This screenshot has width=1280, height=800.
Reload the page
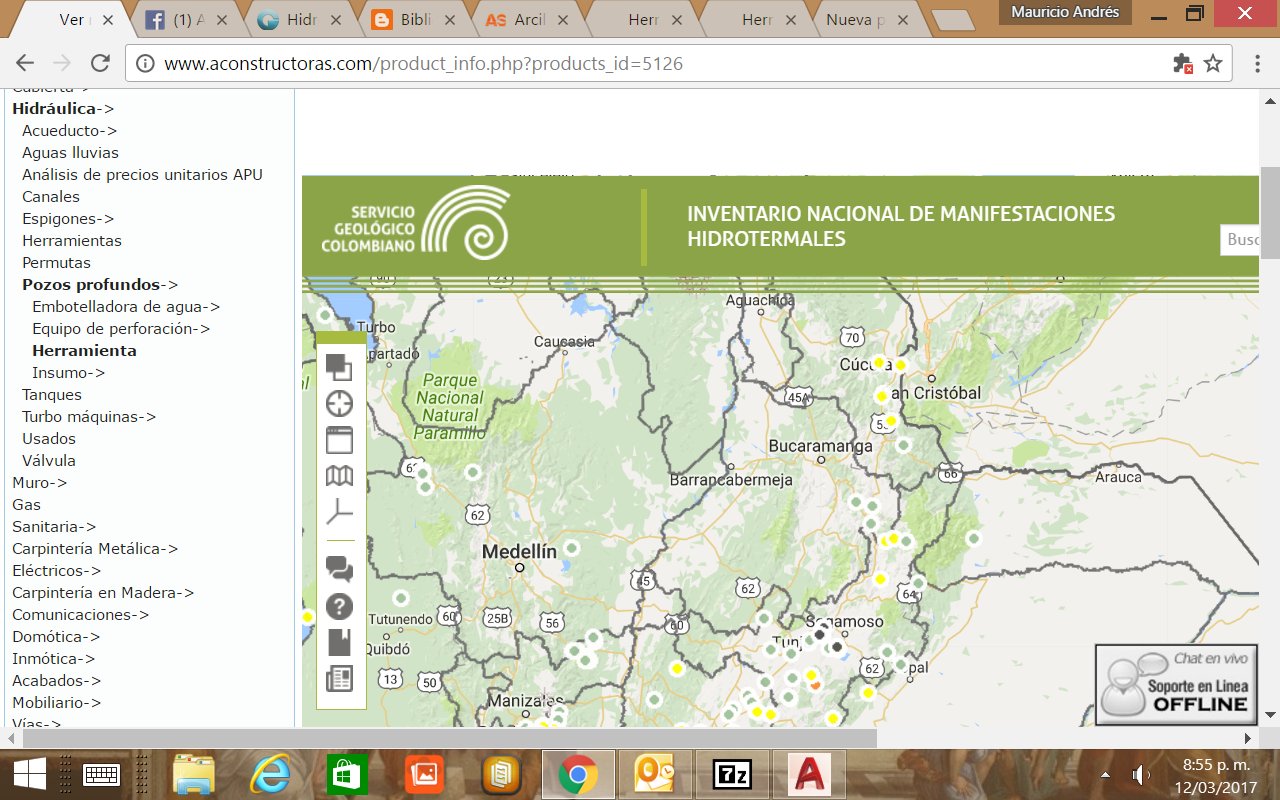[100, 63]
